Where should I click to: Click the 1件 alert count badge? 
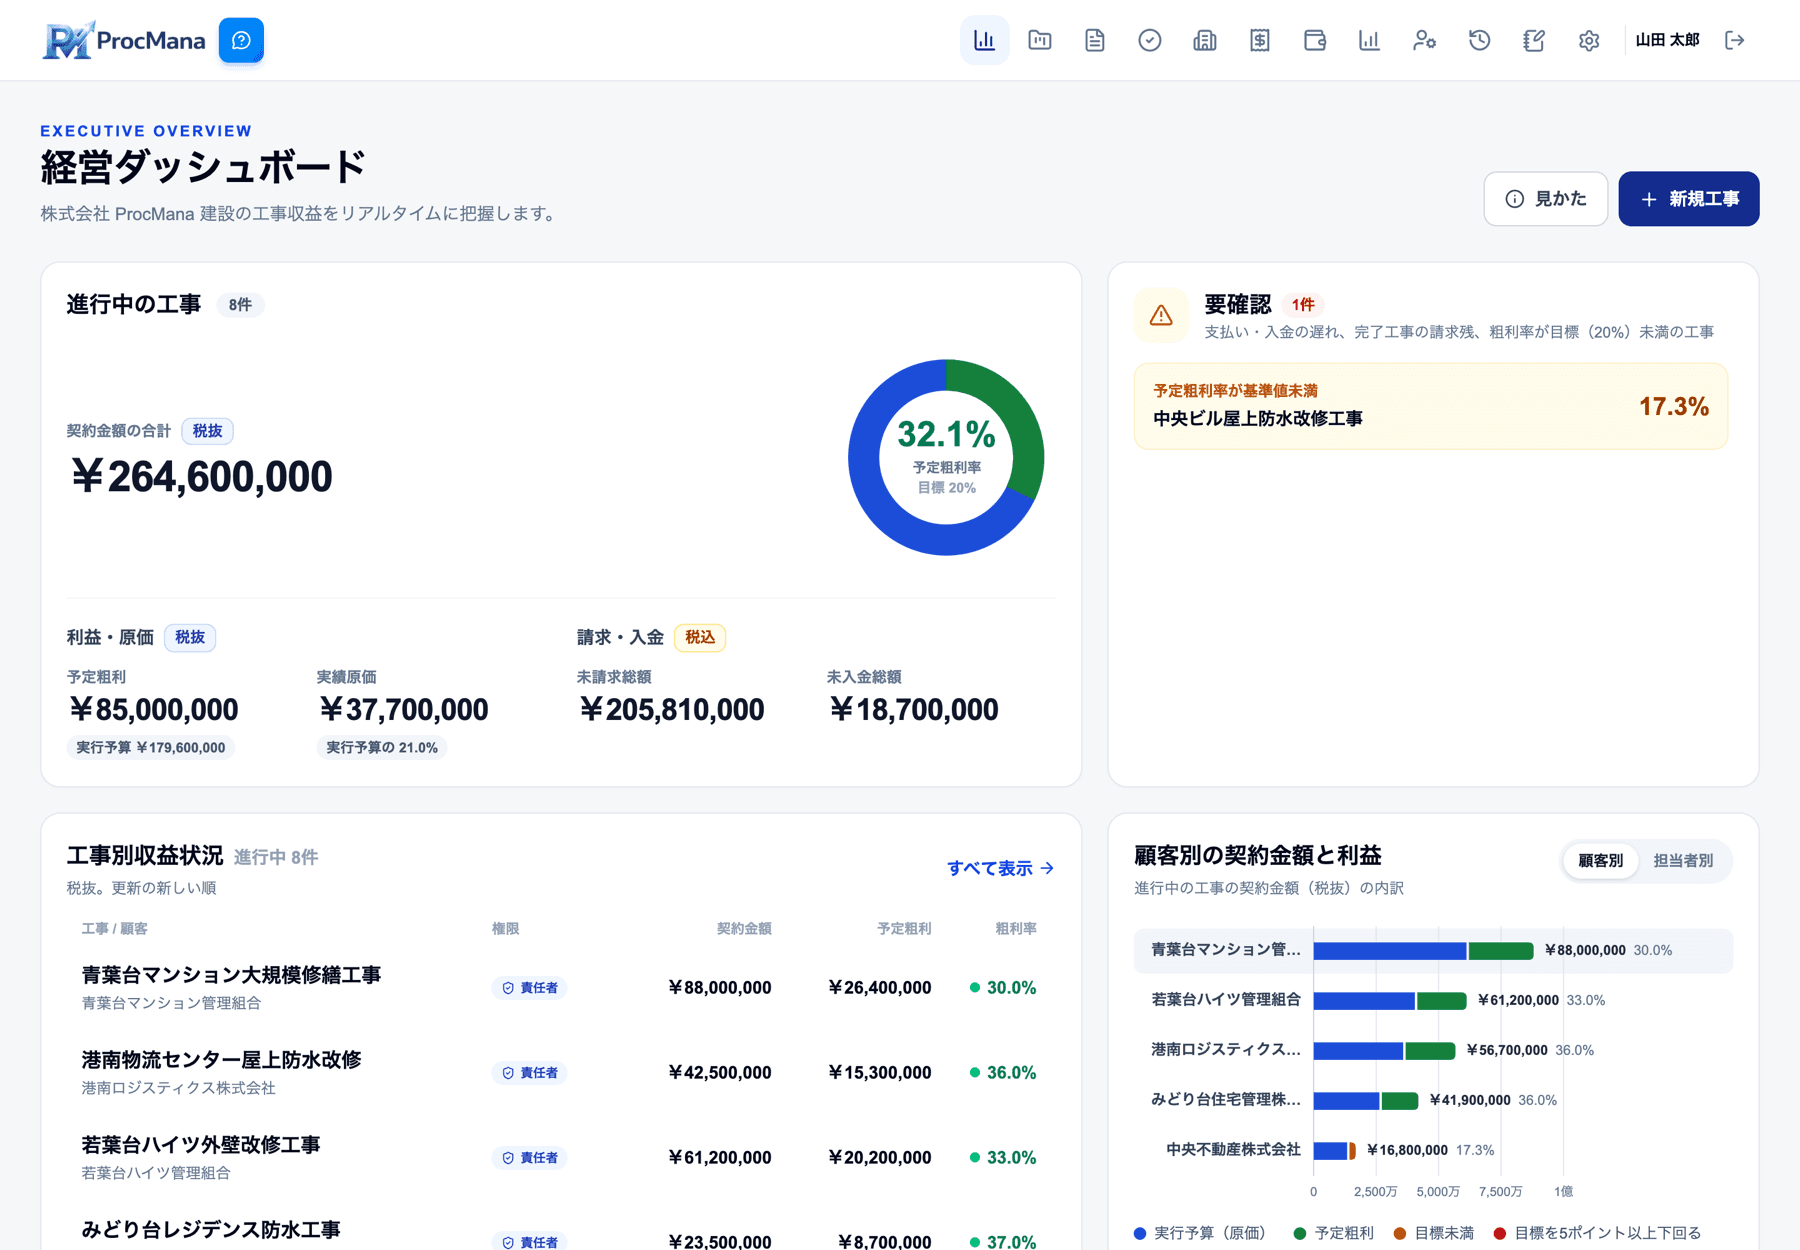[x=1302, y=305]
